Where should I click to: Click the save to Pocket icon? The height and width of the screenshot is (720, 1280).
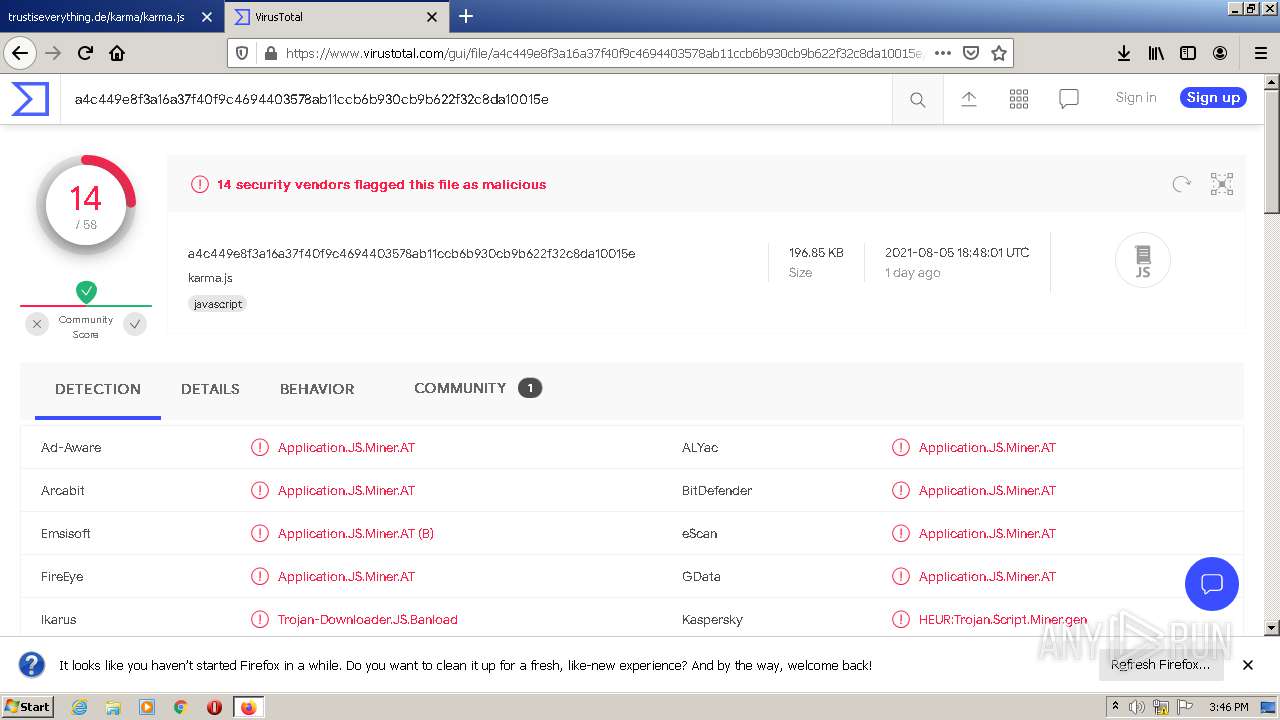click(970, 53)
